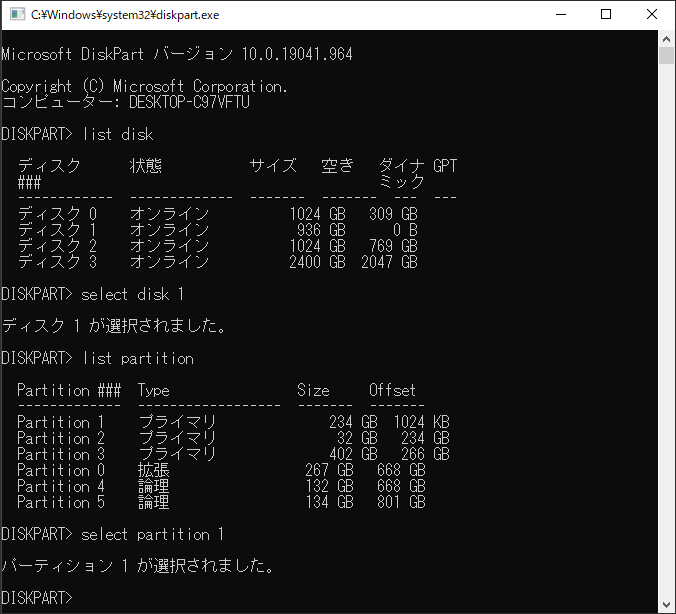Click the Size column header
Image resolution: width=676 pixels, height=614 pixels.
(313, 390)
